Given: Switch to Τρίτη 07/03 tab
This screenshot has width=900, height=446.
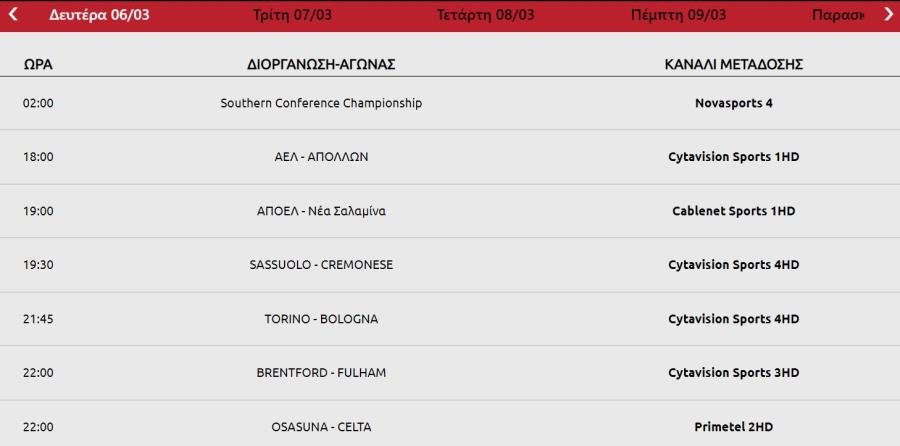Looking at the screenshot, I should tap(292, 15).
